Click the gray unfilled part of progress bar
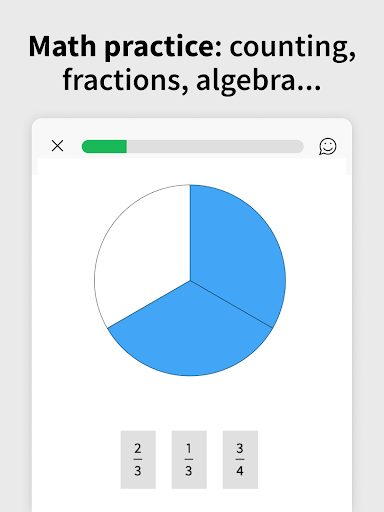The height and width of the screenshot is (512, 384). point(215,147)
